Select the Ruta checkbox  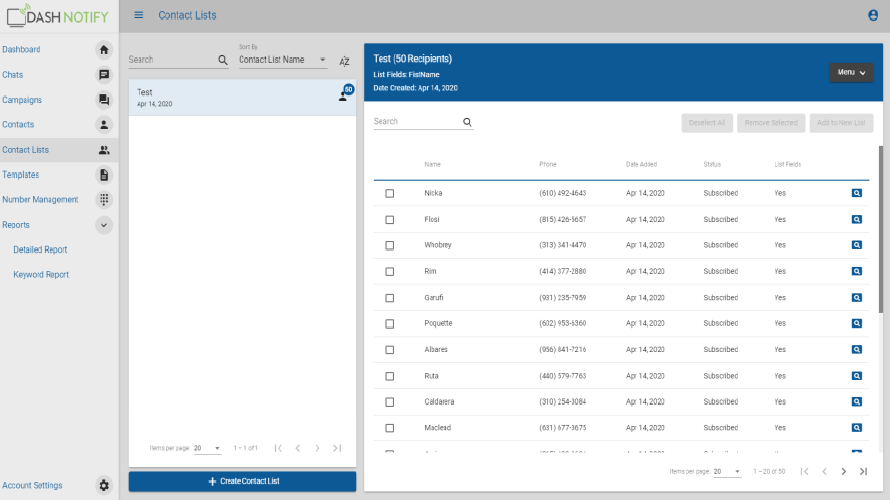pos(389,376)
